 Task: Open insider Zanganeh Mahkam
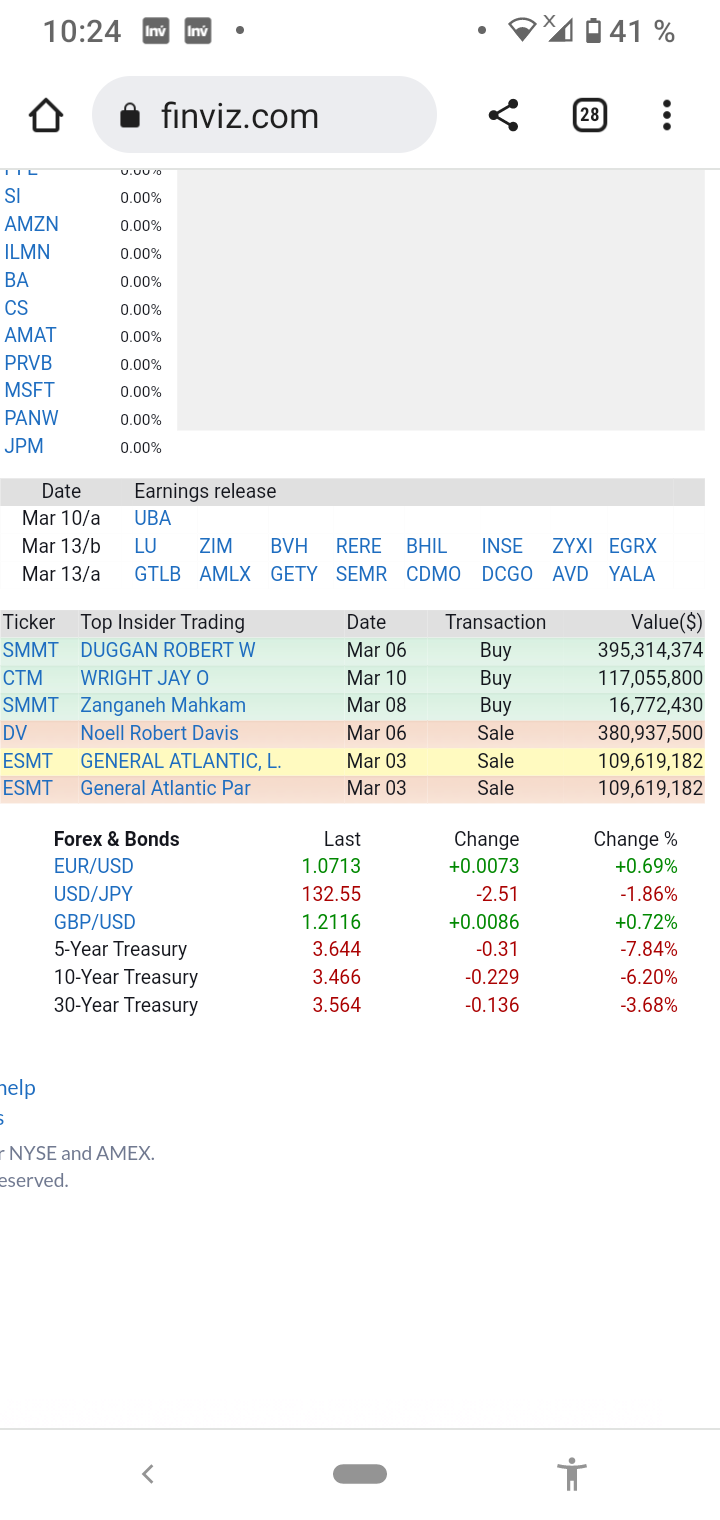(x=163, y=705)
